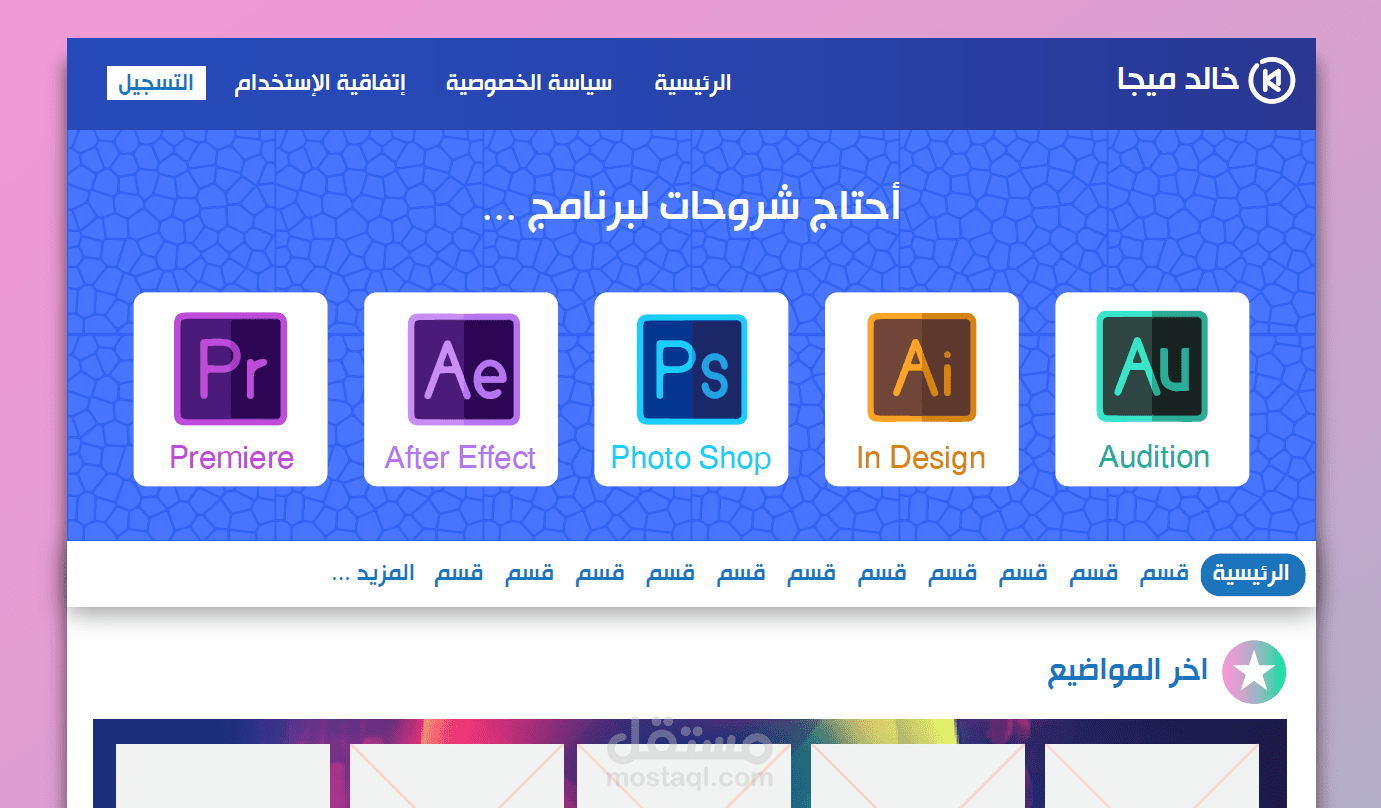Open the قسم category adjacent to المزيد

tap(459, 574)
